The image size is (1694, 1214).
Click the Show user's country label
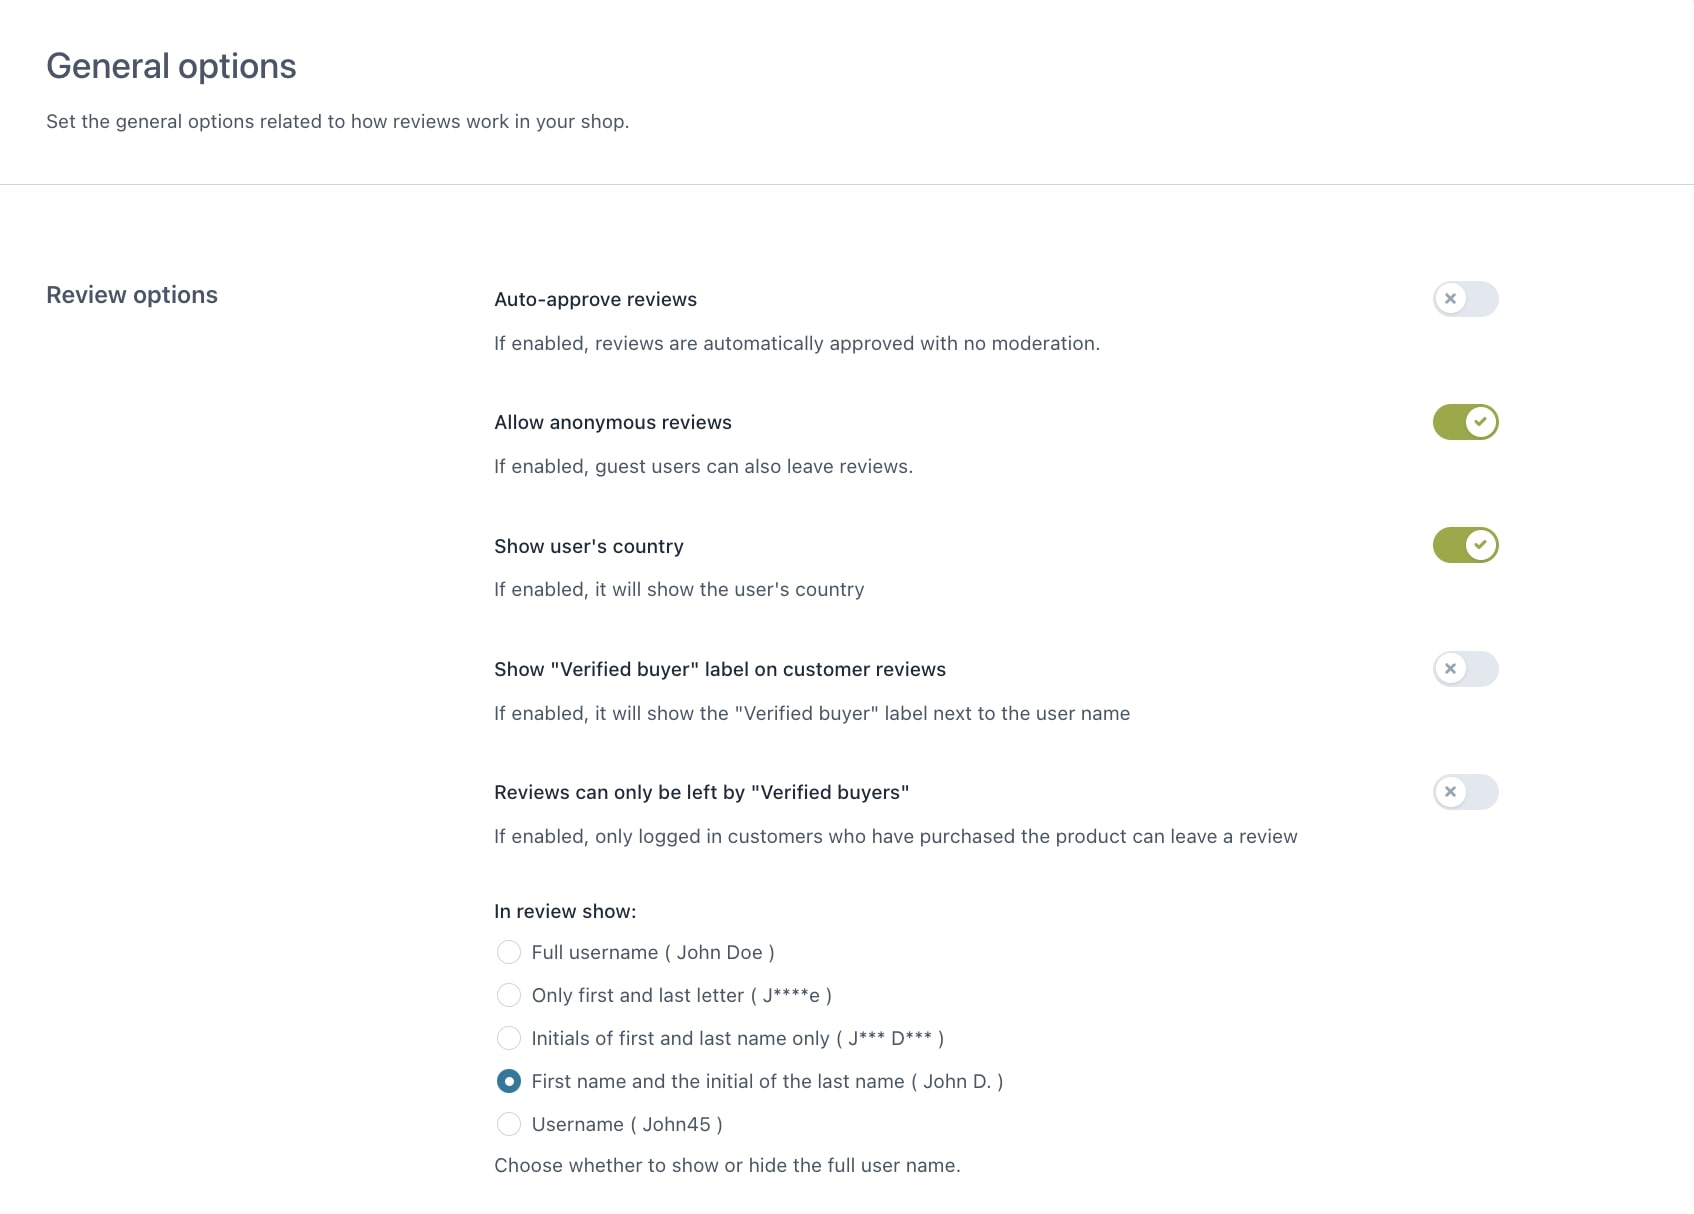588,546
